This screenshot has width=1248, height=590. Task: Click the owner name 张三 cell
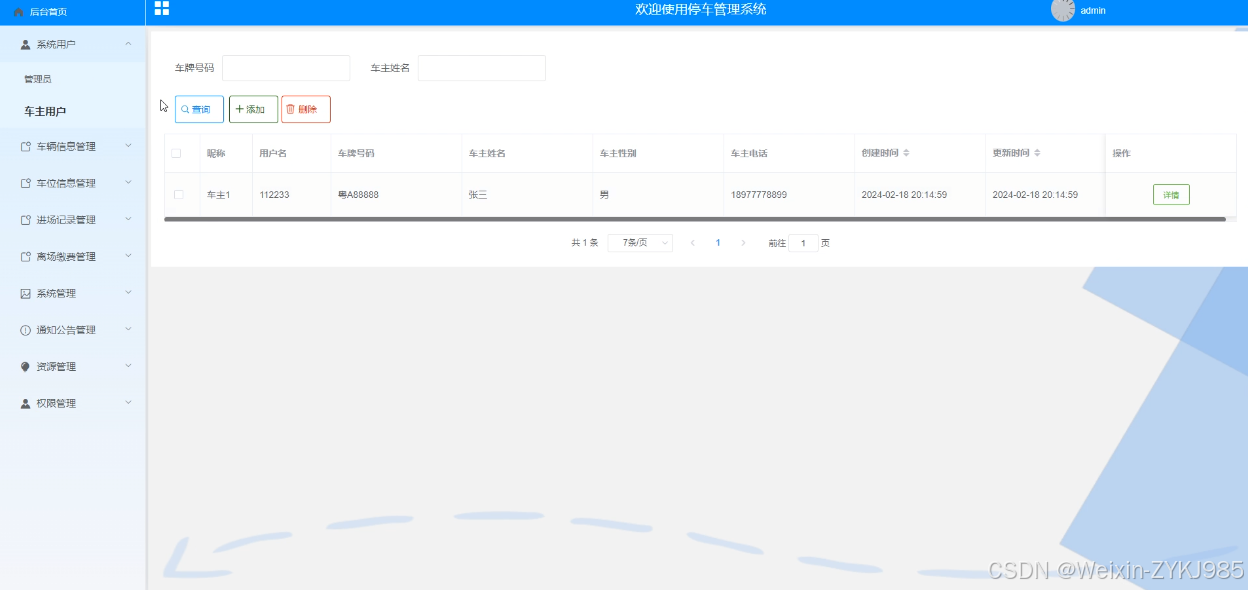click(x=478, y=195)
